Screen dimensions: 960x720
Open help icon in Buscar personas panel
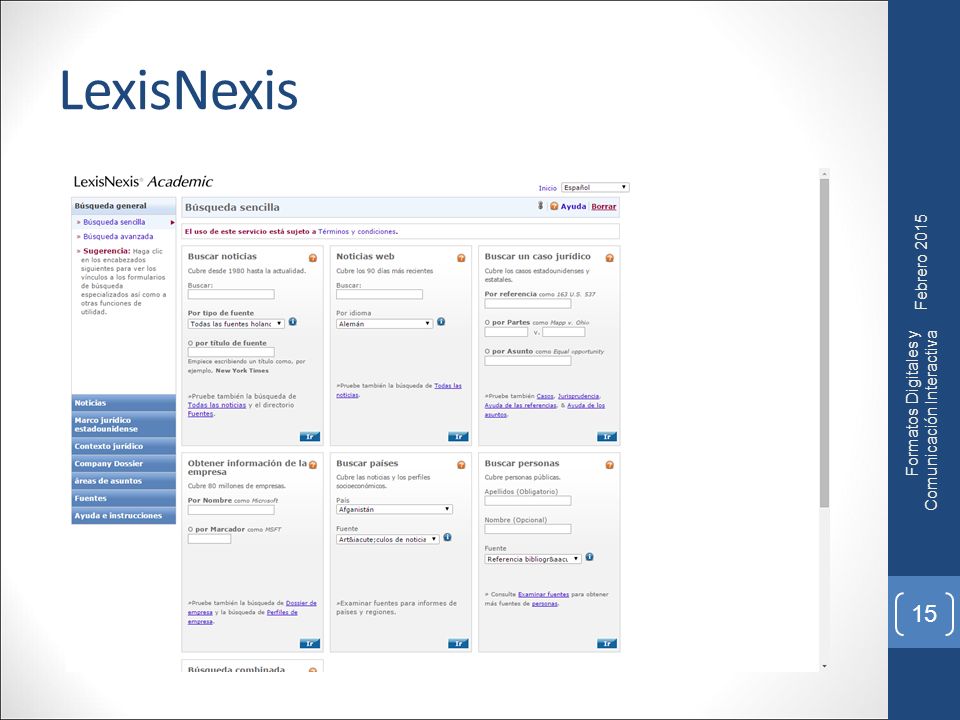[x=610, y=465]
